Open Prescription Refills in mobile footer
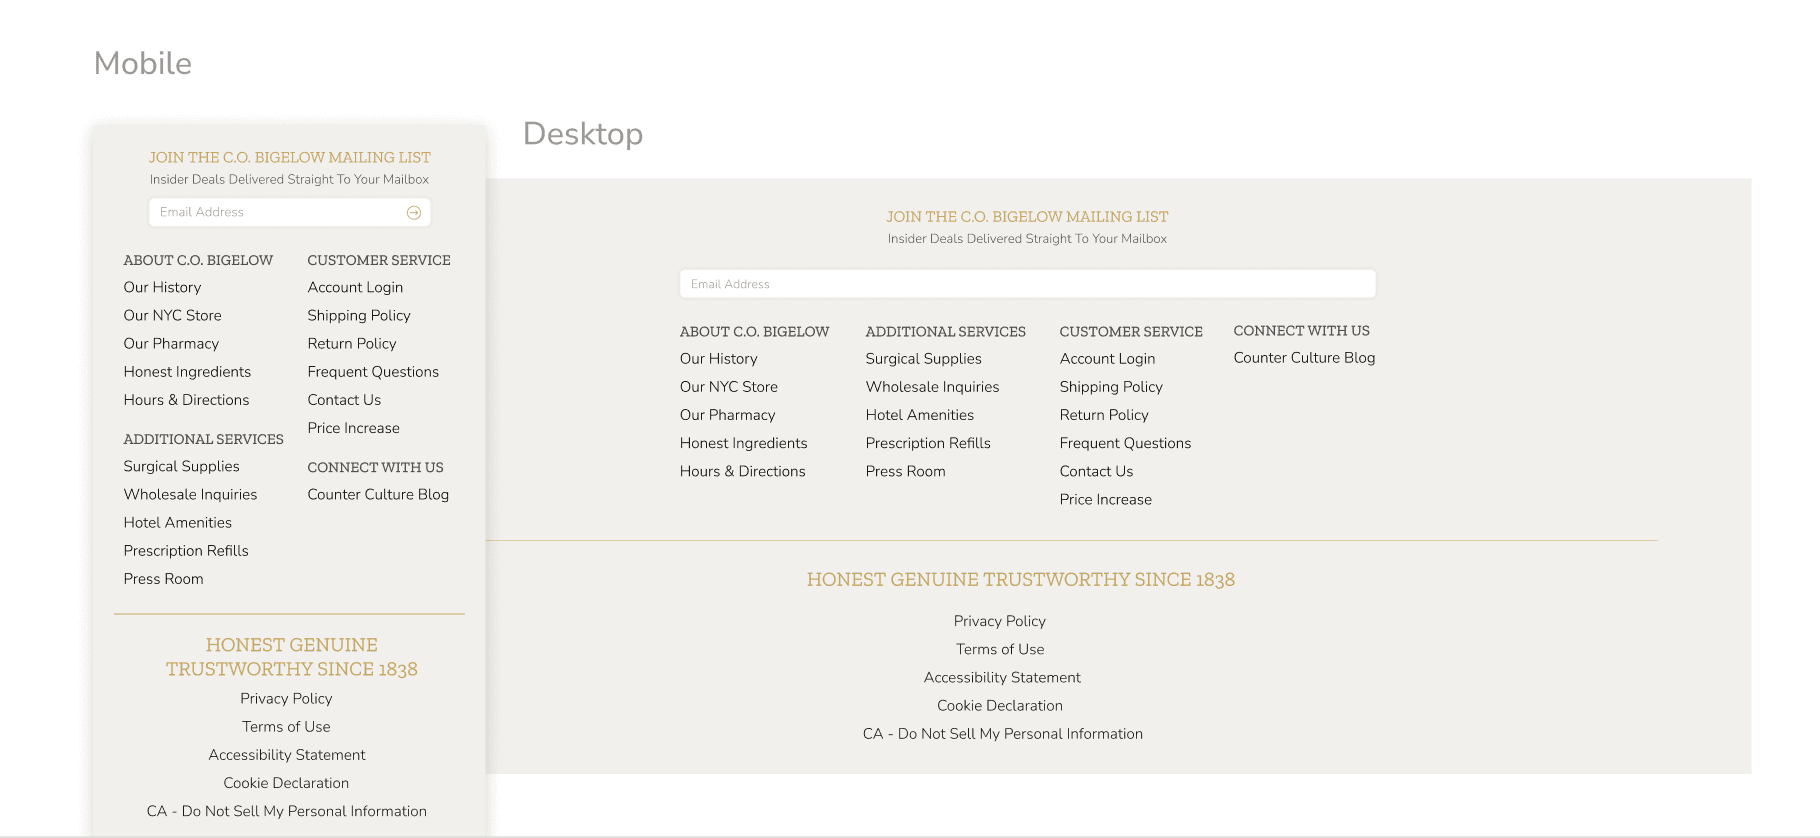Viewport: 1820px width, 838px height. [x=186, y=550]
